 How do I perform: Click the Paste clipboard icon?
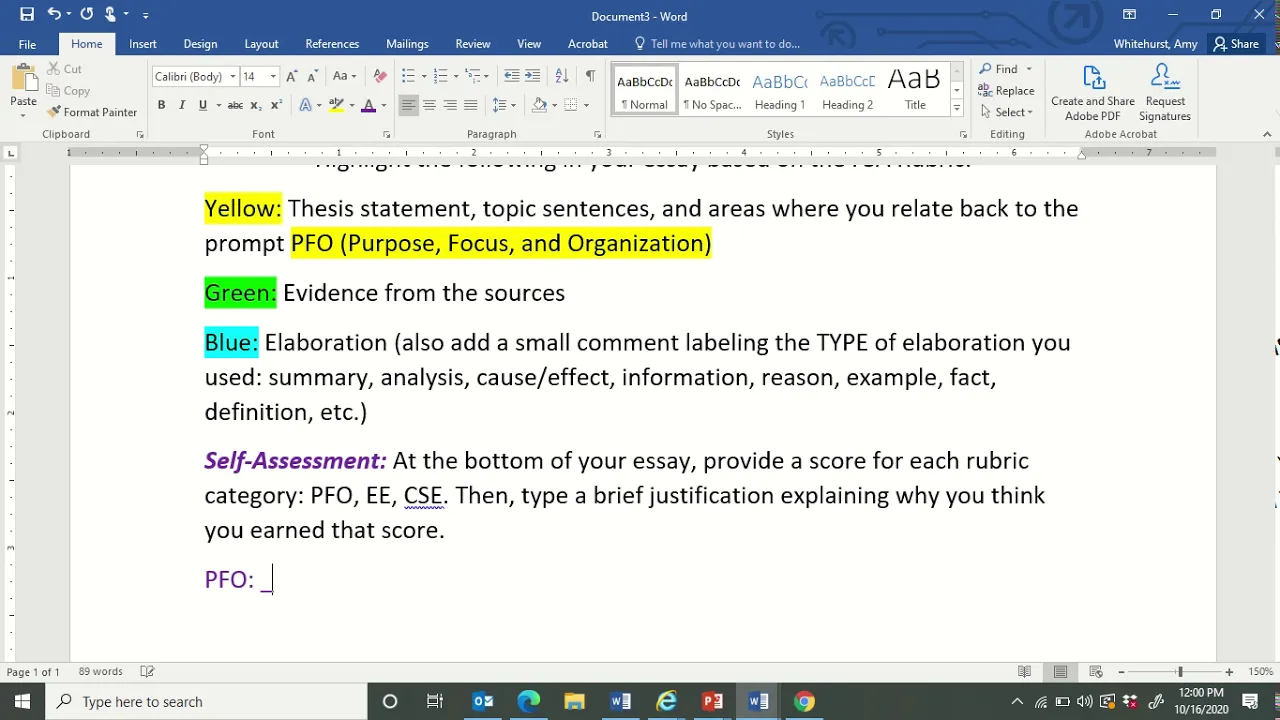[x=23, y=80]
